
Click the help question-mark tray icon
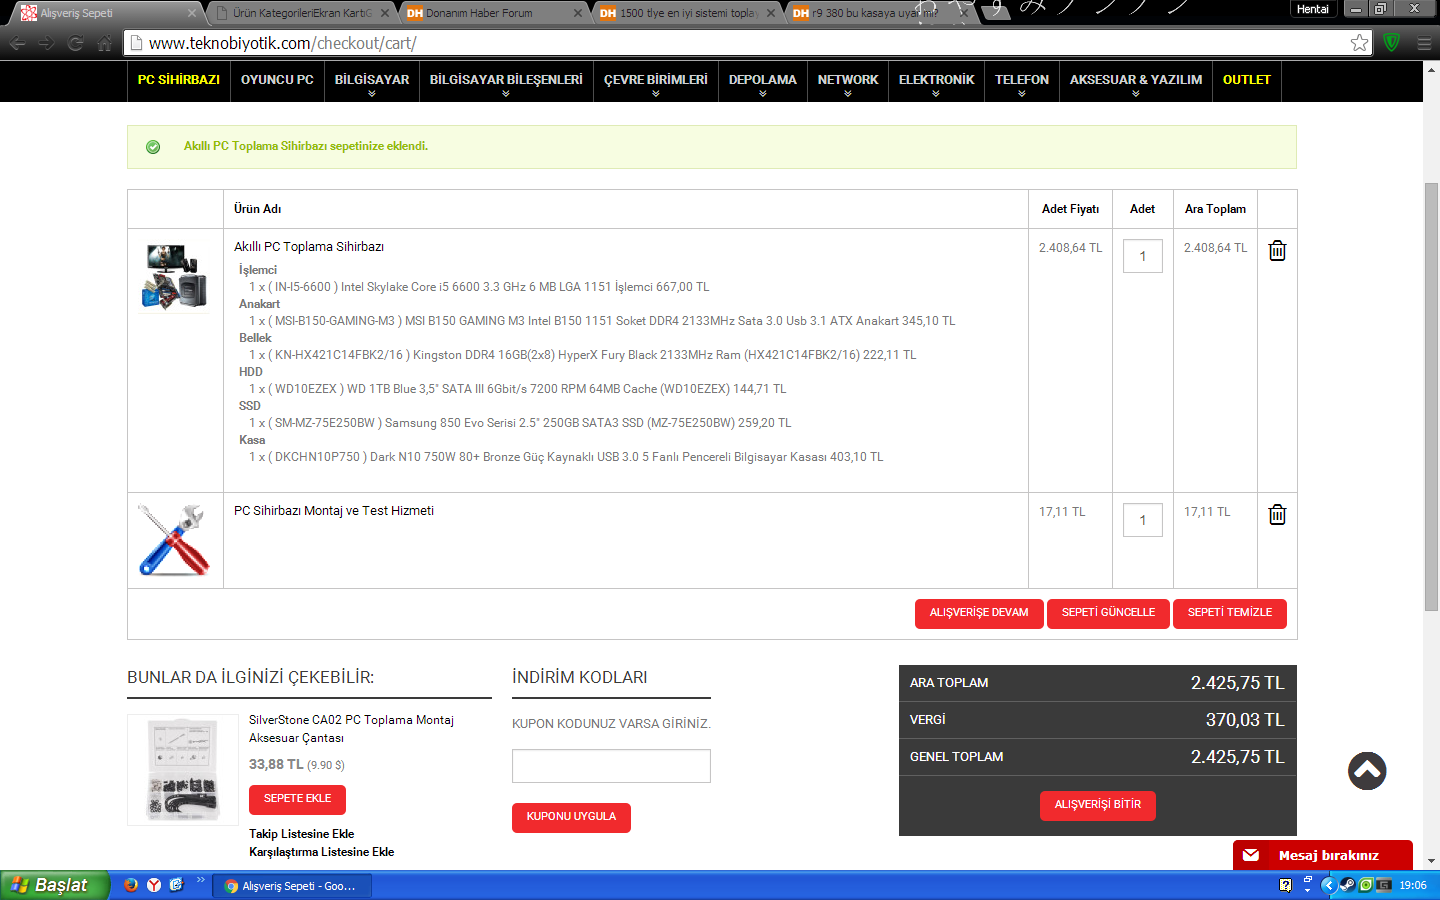click(1285, 885)
